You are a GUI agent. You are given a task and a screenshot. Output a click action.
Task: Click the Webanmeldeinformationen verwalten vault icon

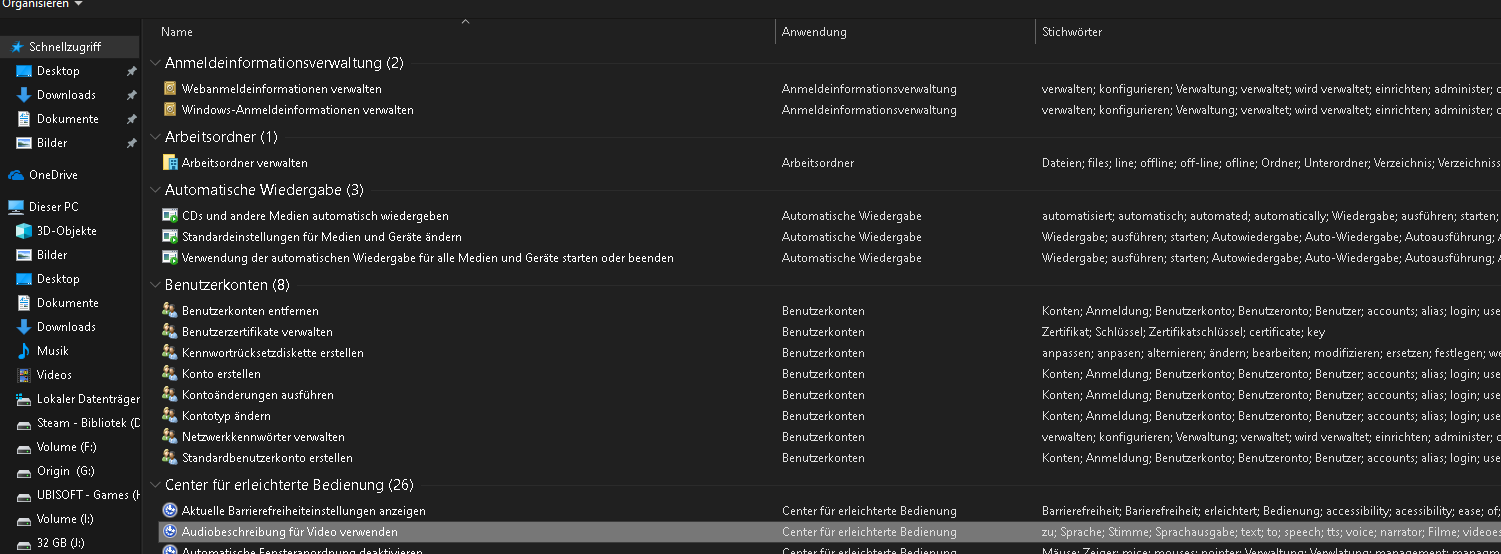(170, 89)
